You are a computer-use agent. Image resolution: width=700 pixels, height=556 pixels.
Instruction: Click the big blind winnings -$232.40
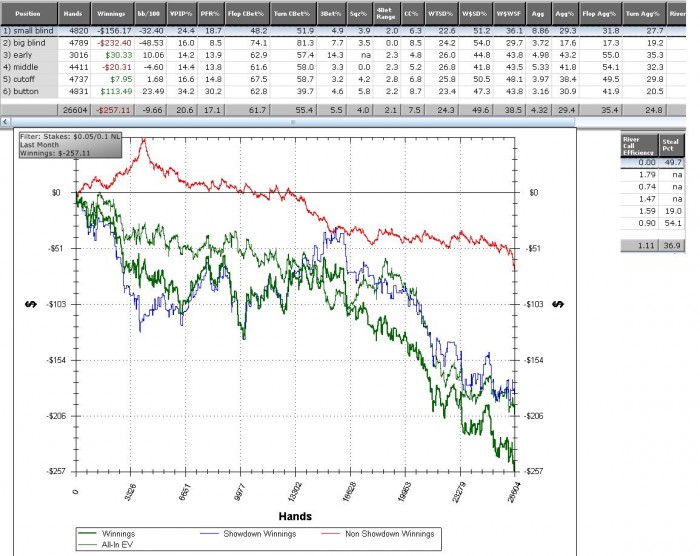[x=116, y=43]
